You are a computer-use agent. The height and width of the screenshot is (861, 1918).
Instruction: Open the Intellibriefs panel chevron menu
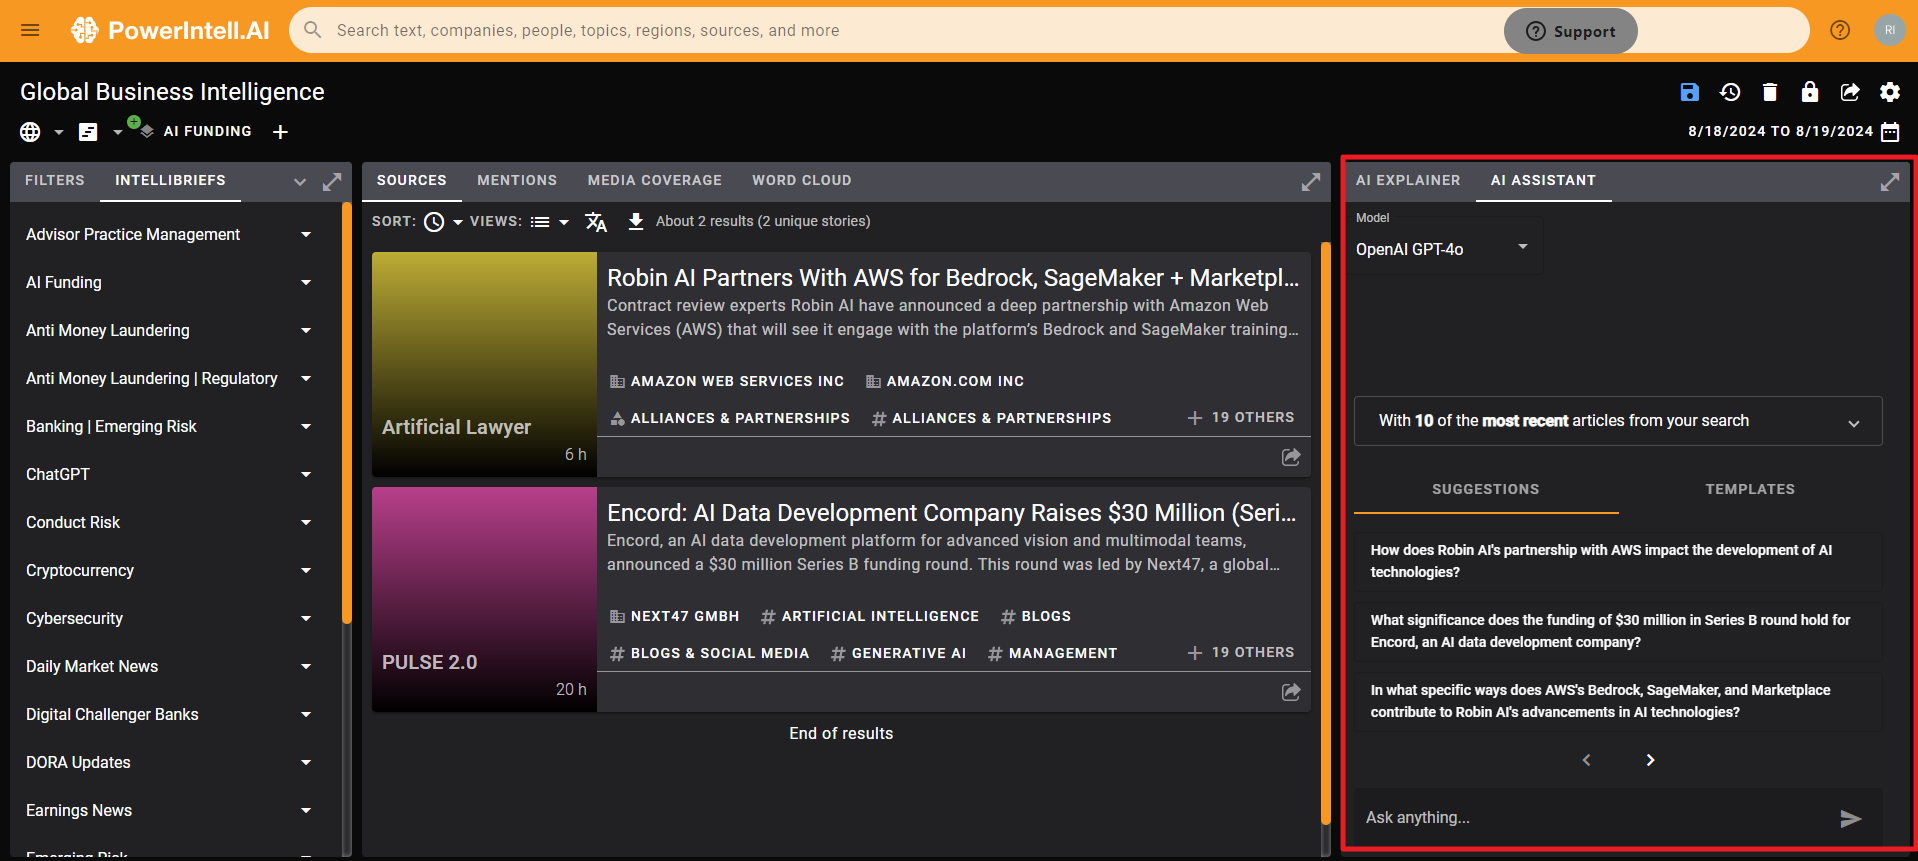pos(300,182)
